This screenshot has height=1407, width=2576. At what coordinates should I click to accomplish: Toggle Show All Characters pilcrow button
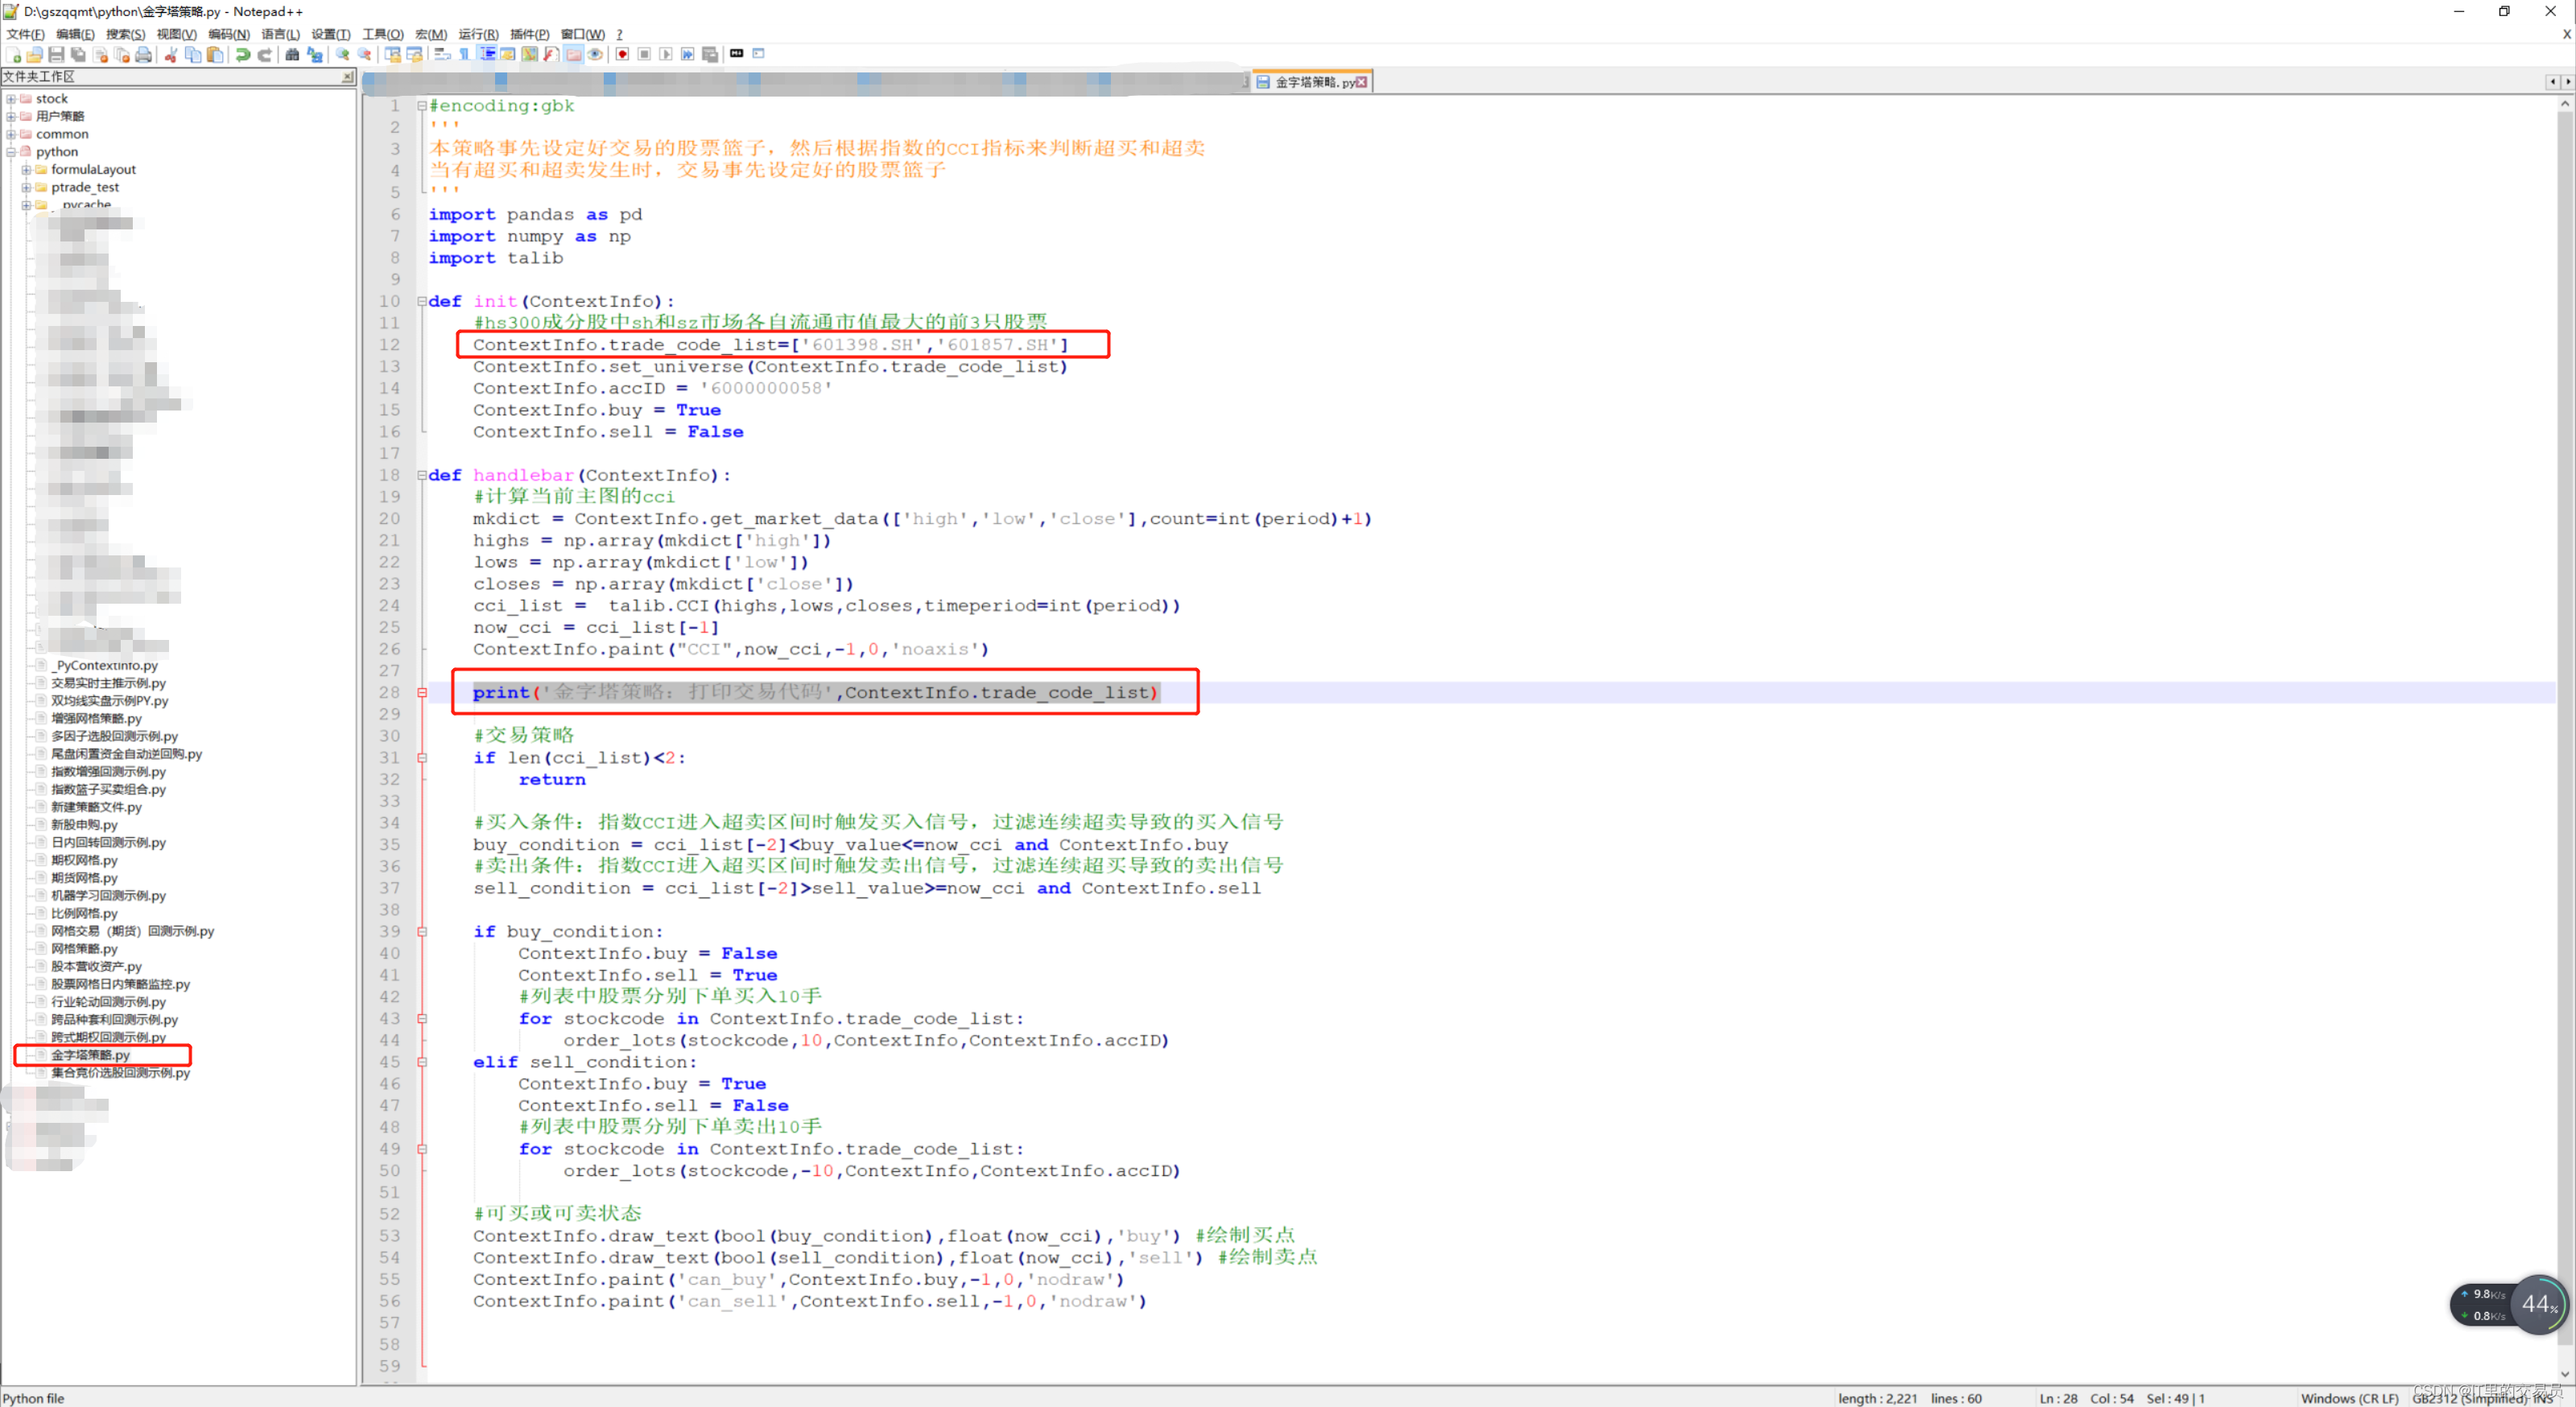[464, 54]
